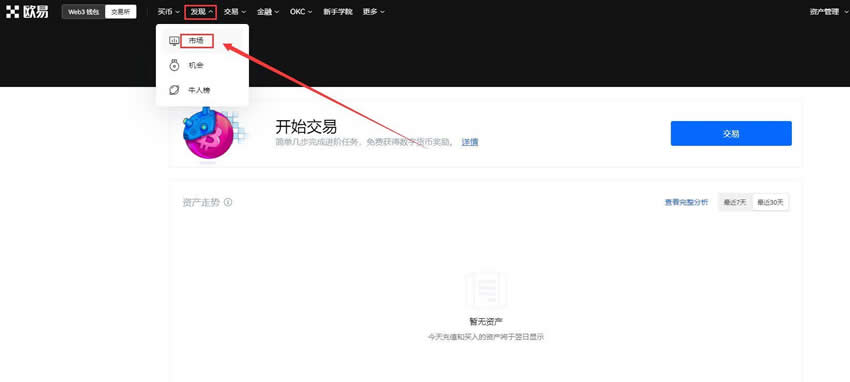Click the 市场 monitor icon in dropdown
Viewport: 850px width, 382px height.
click(x=174, y=41)
